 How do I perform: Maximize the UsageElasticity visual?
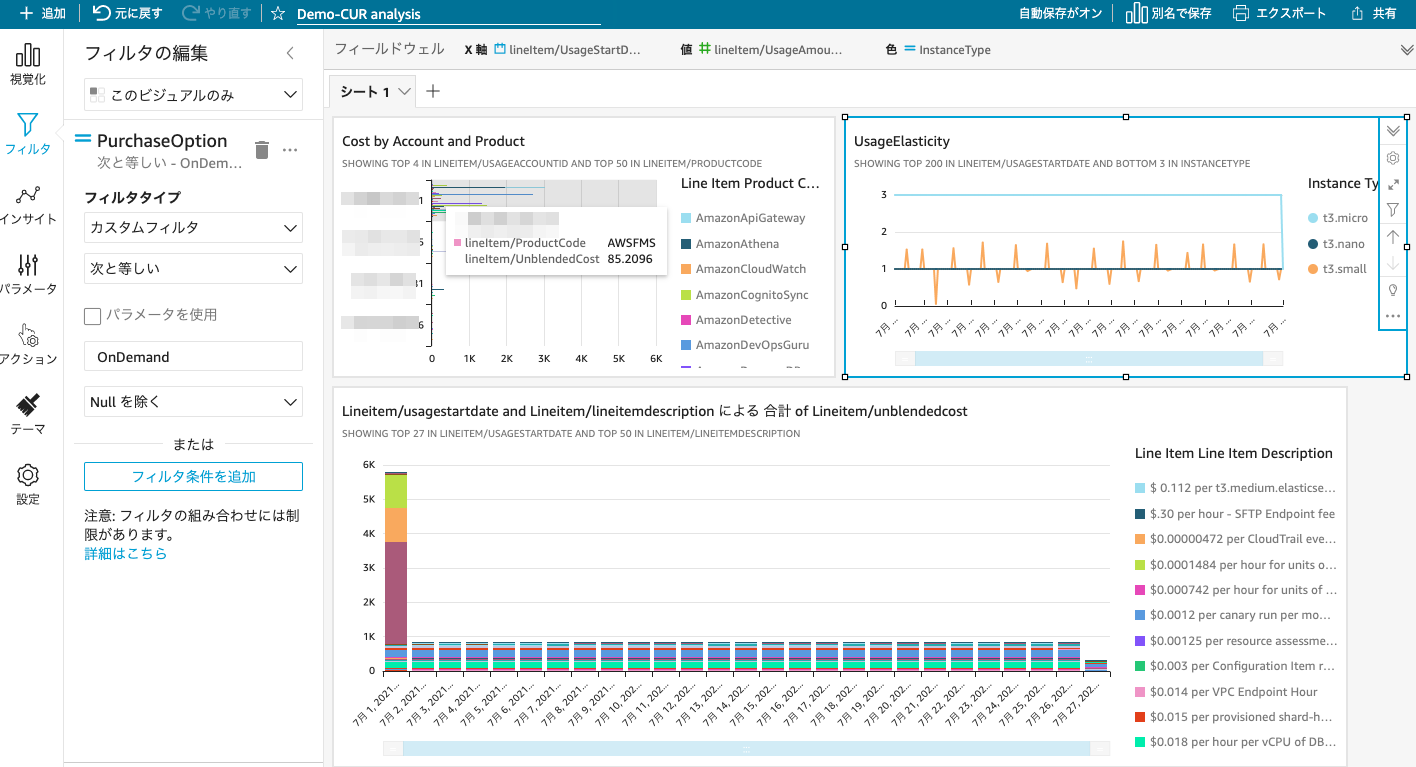pyautogui.click(x=1393, y=183)
